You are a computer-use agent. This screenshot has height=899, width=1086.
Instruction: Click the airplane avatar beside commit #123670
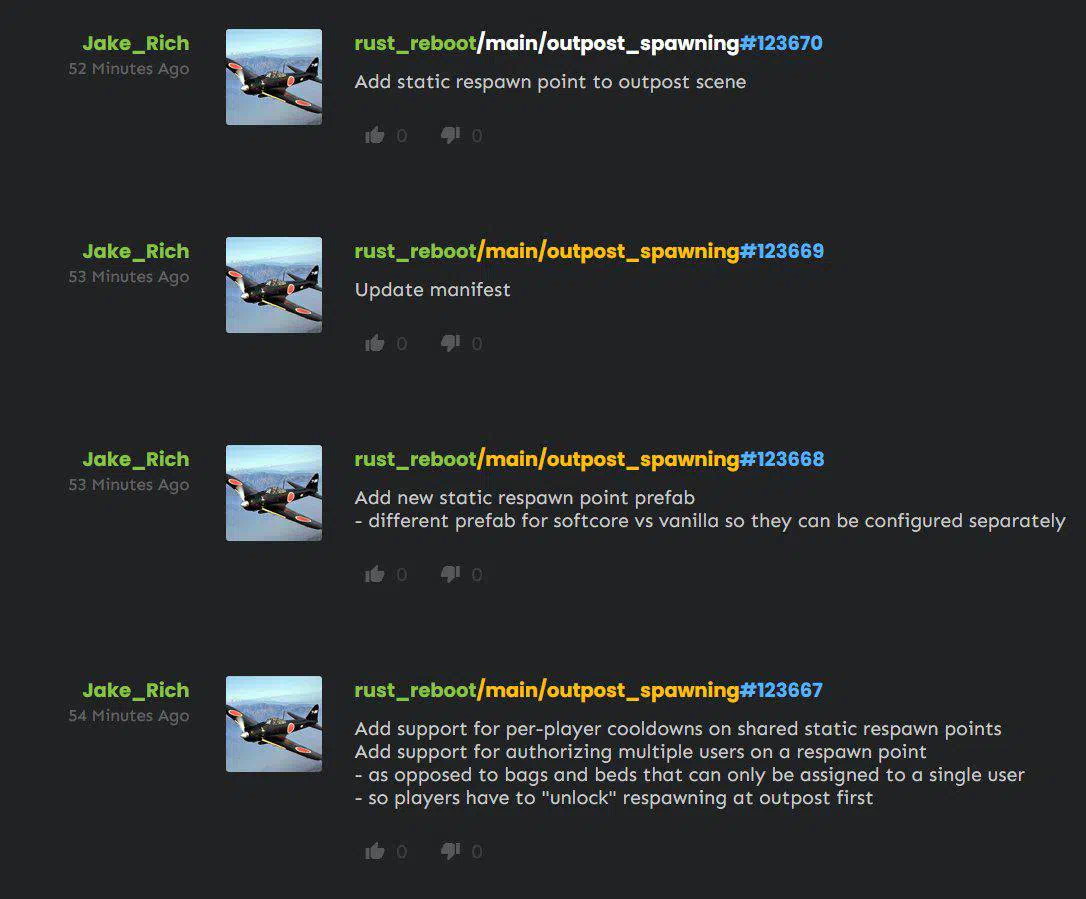[274, 77]
